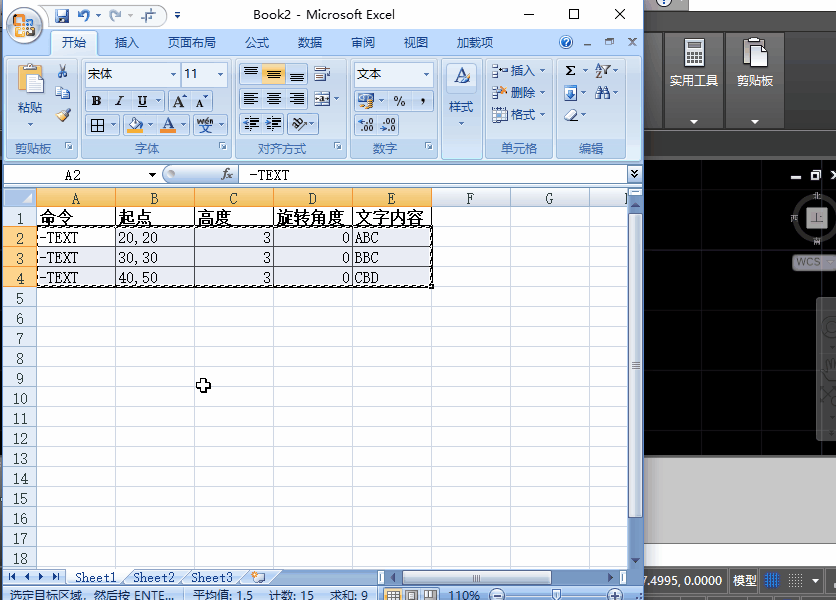Screen dimensions: 836x600
Task: Click the Insert Function fx icon
Action: point(227,175)
